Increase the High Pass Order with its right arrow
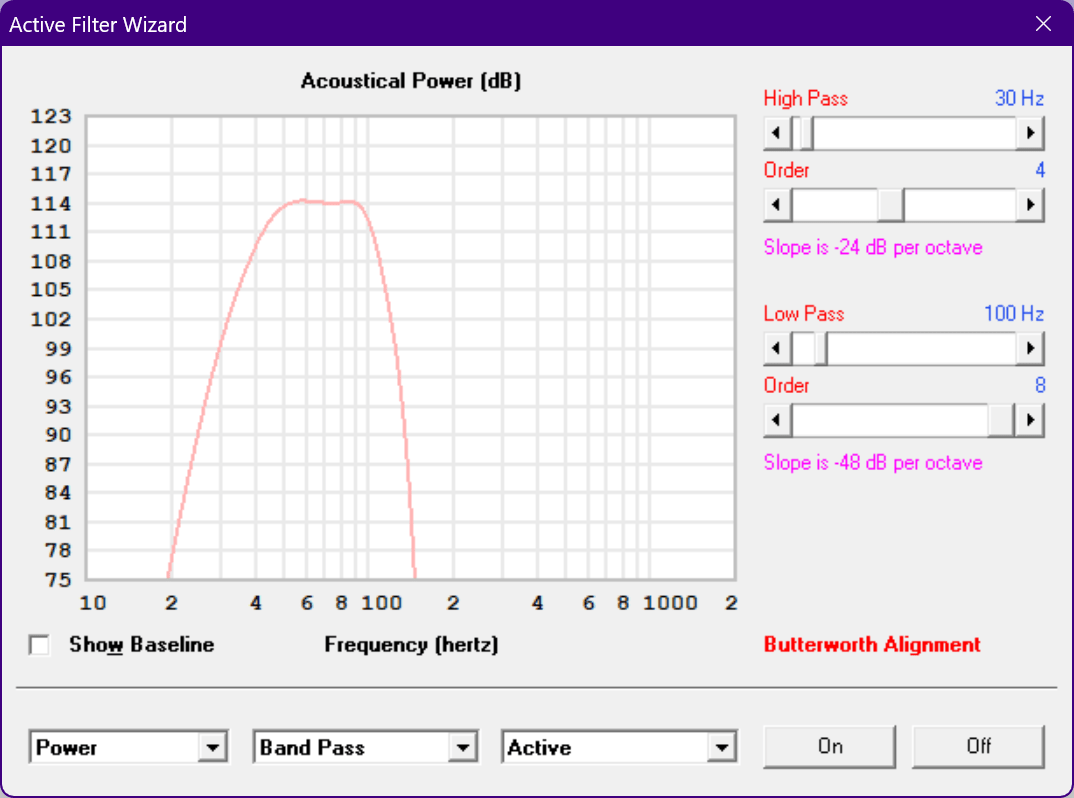Screen dimensions: 1074x798 tap(1030, 205)
